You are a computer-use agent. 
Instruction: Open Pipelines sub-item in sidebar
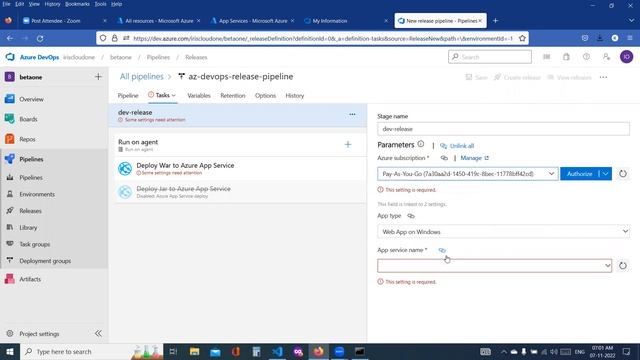(31, 178)
